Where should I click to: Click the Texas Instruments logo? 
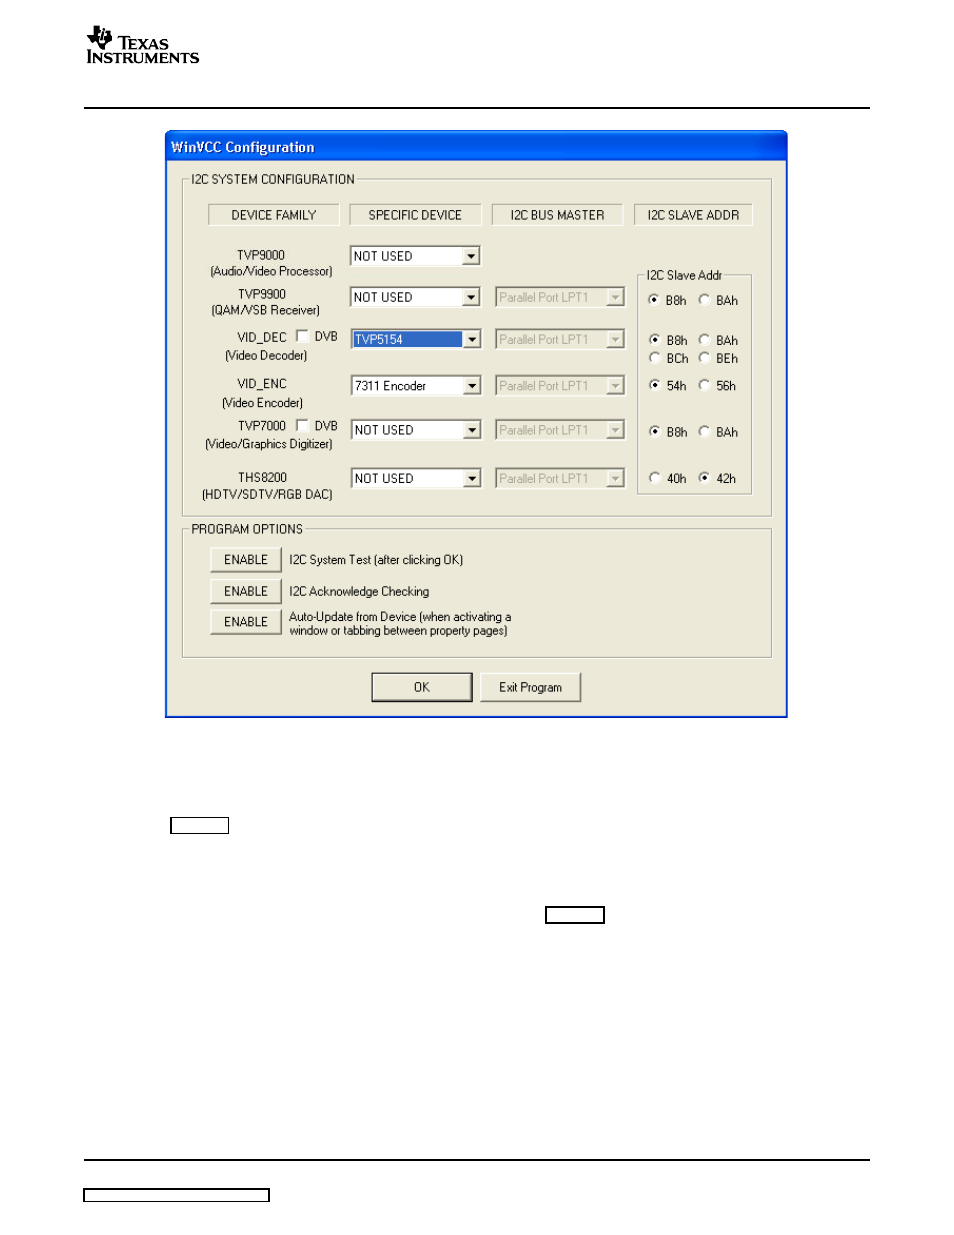pyautogui.click(x=142, y=46)
